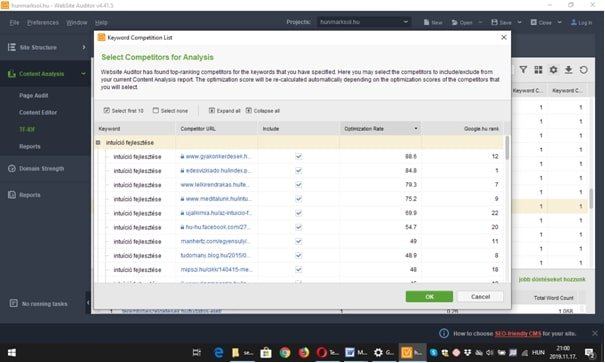The image size is (605, 363).
Task: Expand the Open button dropdown arrow
Action: pos(480,22)
